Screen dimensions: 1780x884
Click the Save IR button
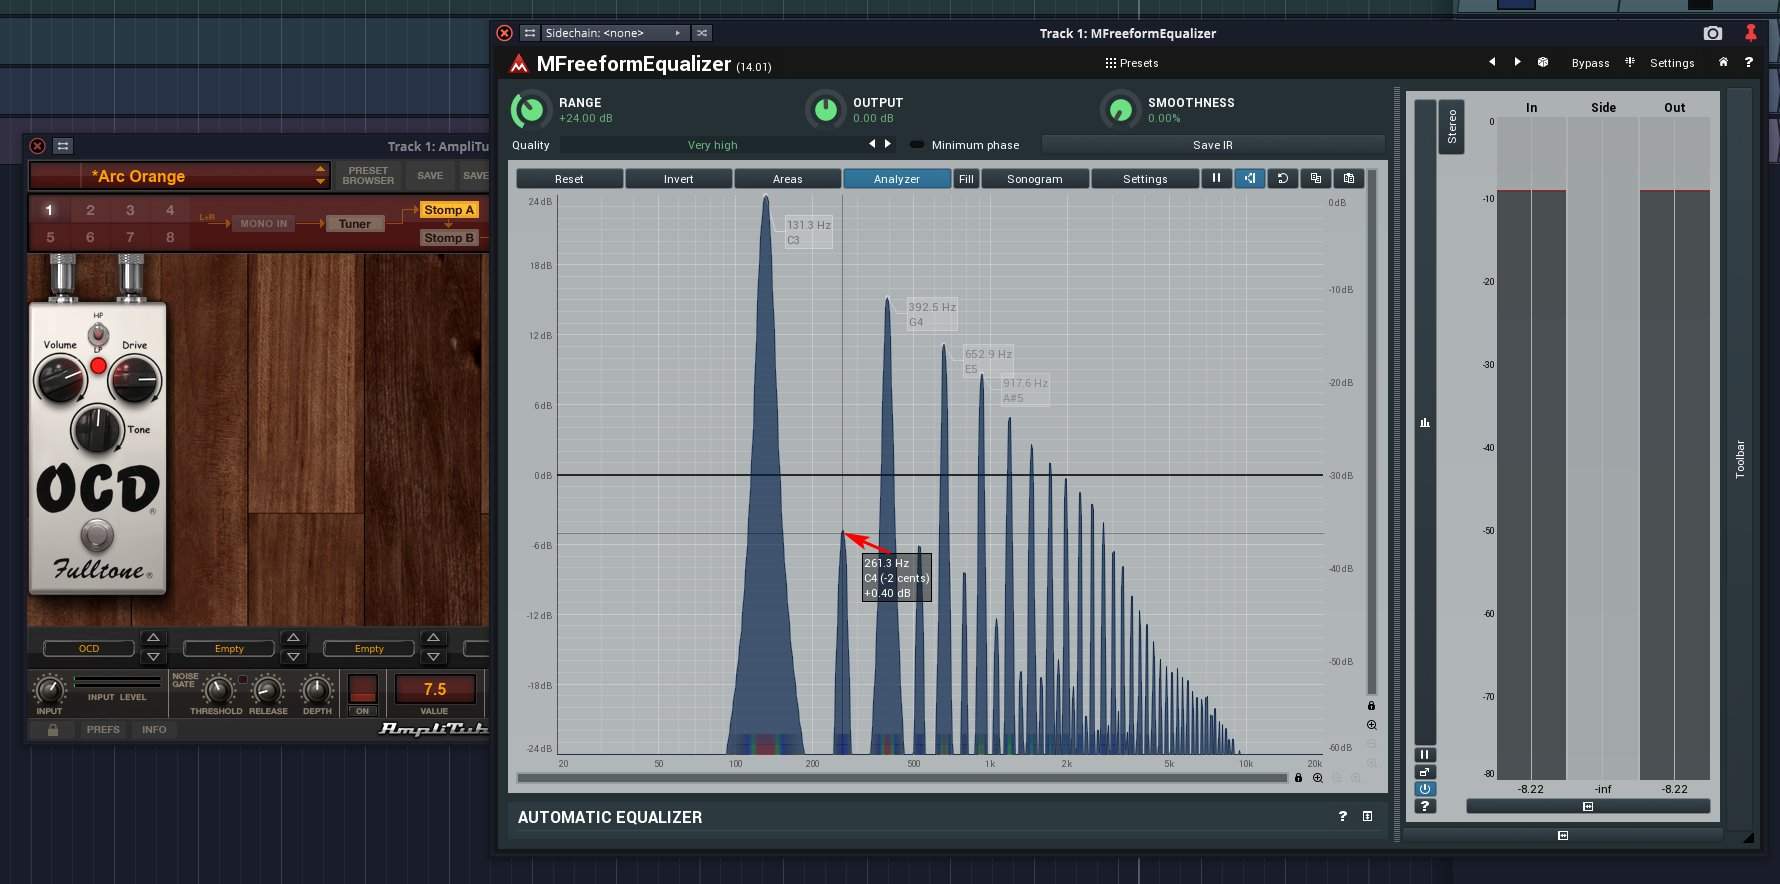coord(1212,145)
